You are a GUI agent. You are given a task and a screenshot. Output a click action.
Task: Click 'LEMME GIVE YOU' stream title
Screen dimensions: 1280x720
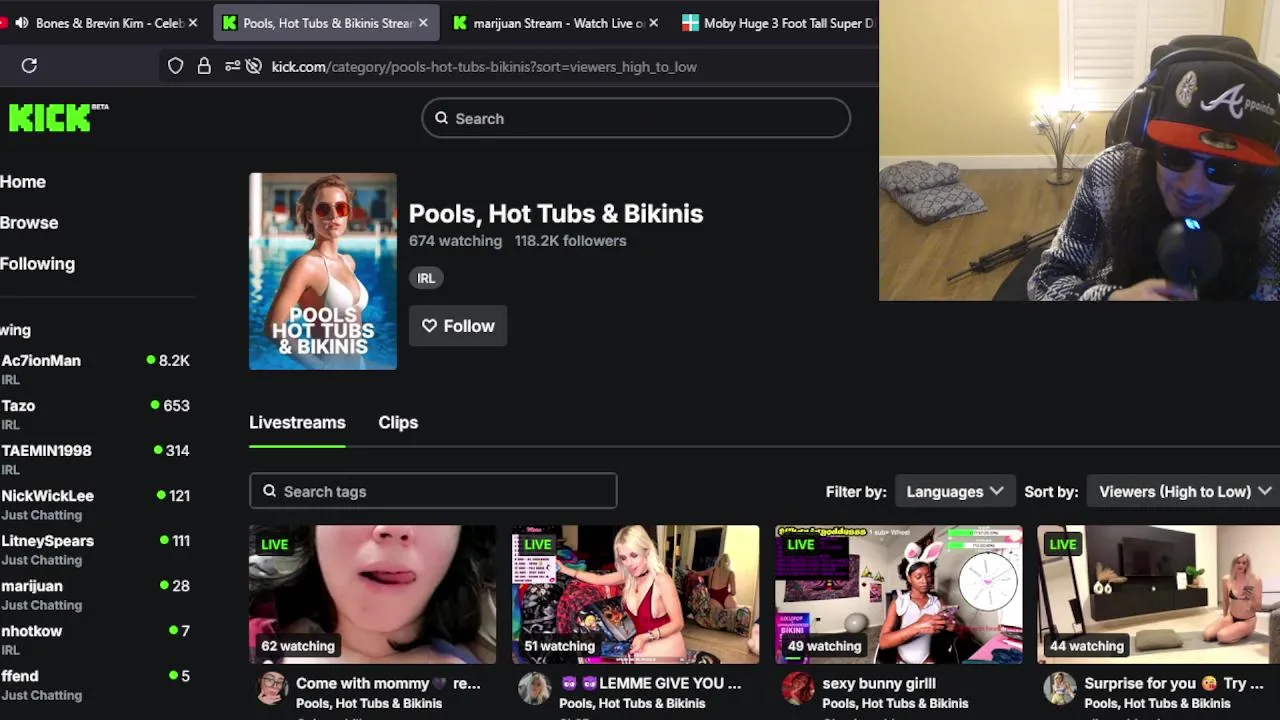tap(650, 684)
